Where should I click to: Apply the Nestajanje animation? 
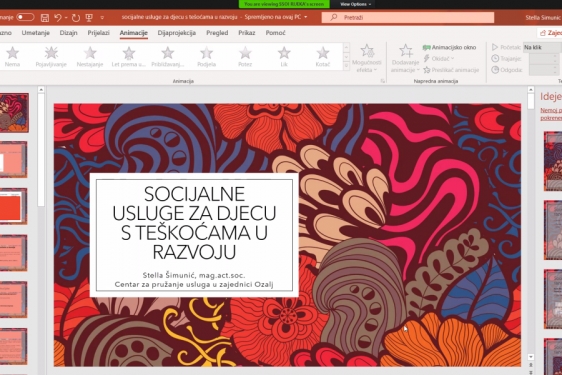click(x=90, y=57)
